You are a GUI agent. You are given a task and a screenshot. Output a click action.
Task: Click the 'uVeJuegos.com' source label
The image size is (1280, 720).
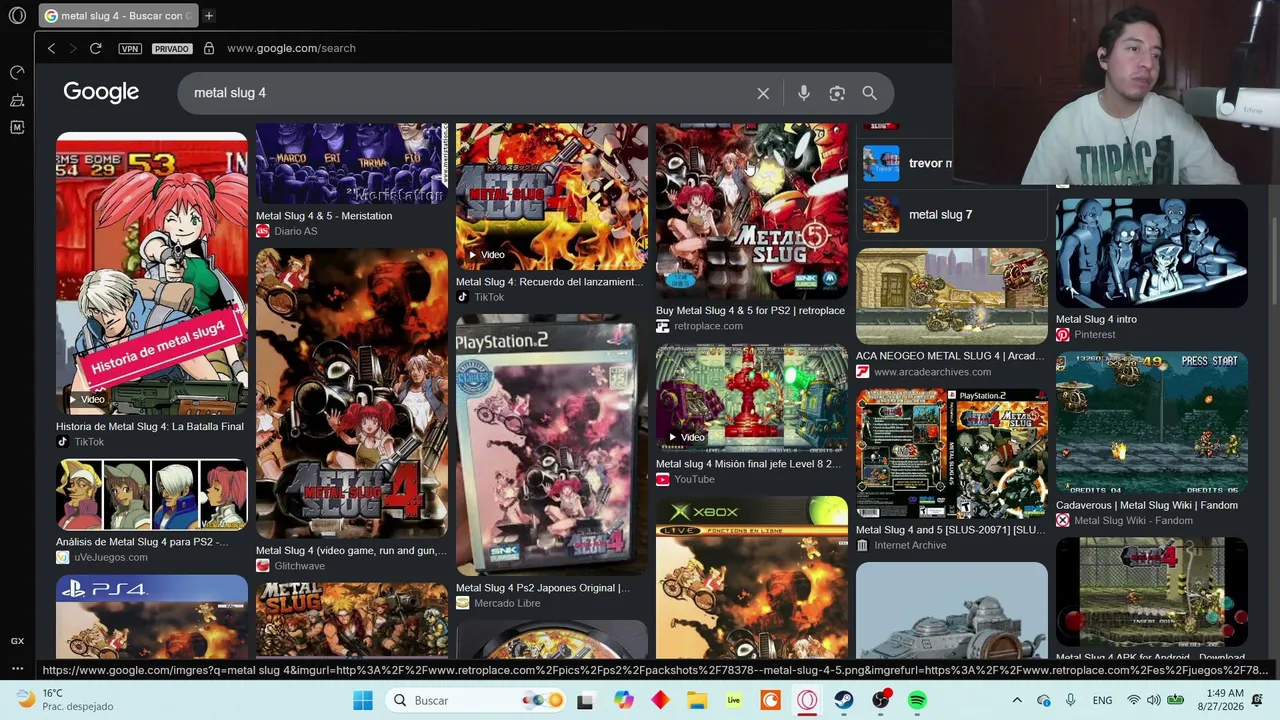coord(111,557)
